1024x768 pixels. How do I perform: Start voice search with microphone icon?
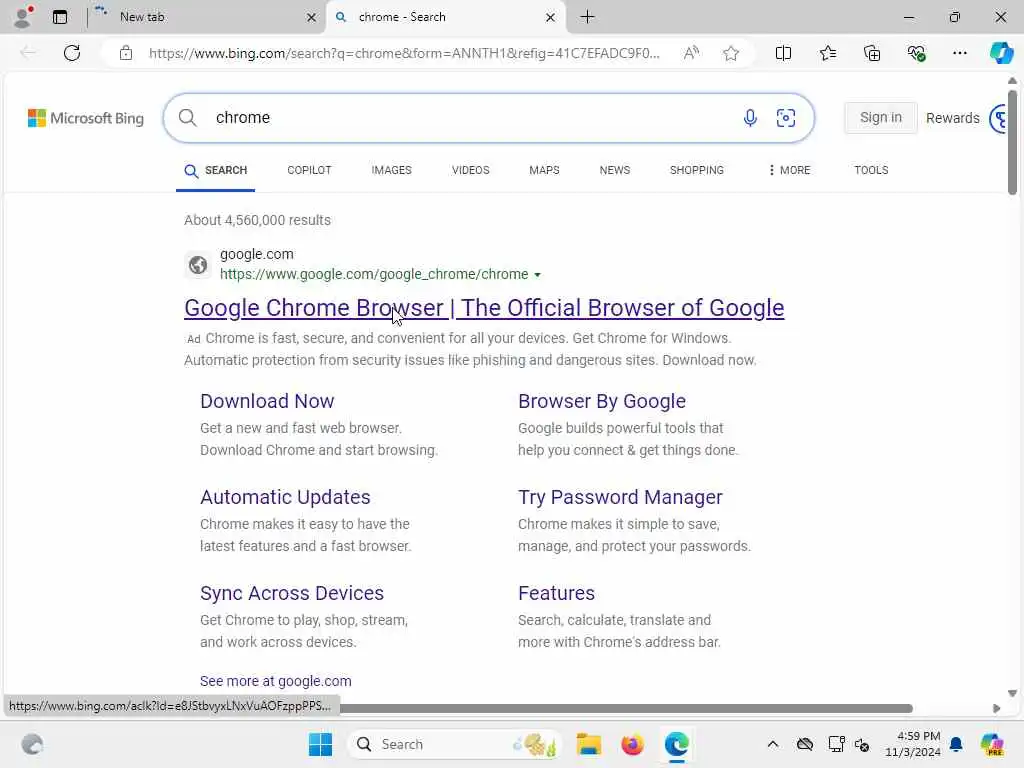click(750, 118)
